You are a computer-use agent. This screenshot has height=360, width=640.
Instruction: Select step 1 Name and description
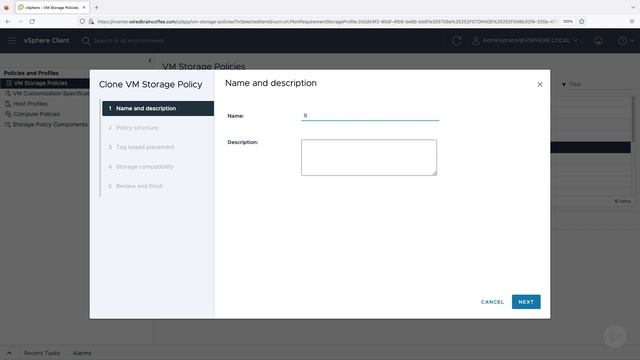(x=158, y=109)
